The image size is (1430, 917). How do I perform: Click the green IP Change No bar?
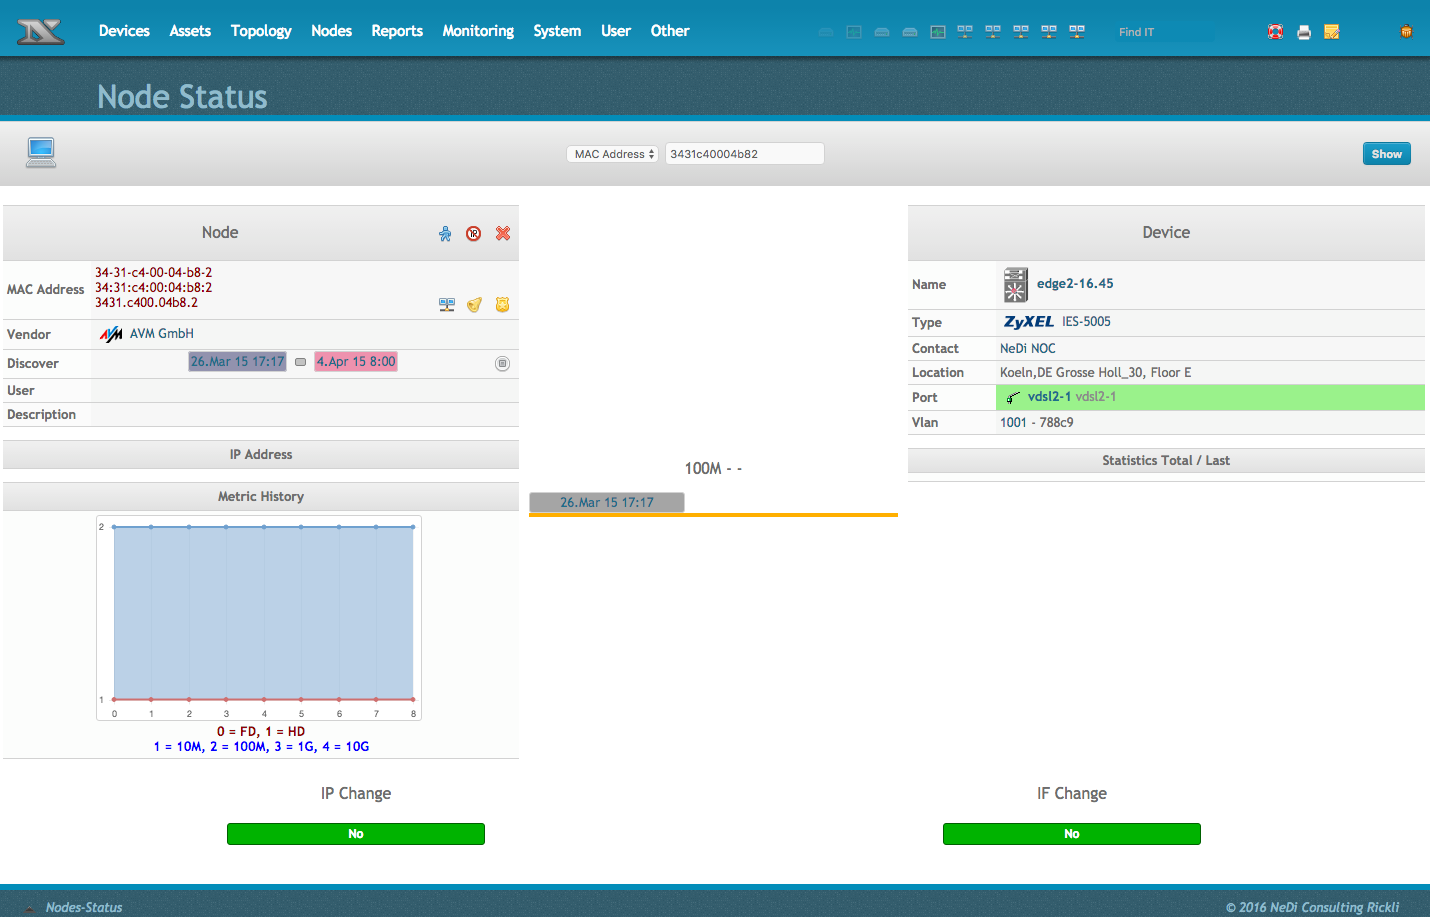(x=356, y=834)
